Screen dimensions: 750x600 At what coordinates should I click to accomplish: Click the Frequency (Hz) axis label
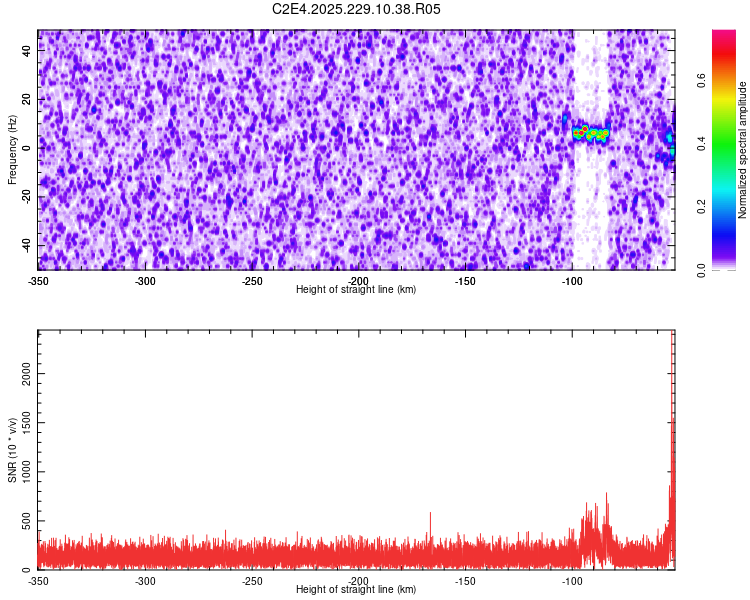click(12, 150)
